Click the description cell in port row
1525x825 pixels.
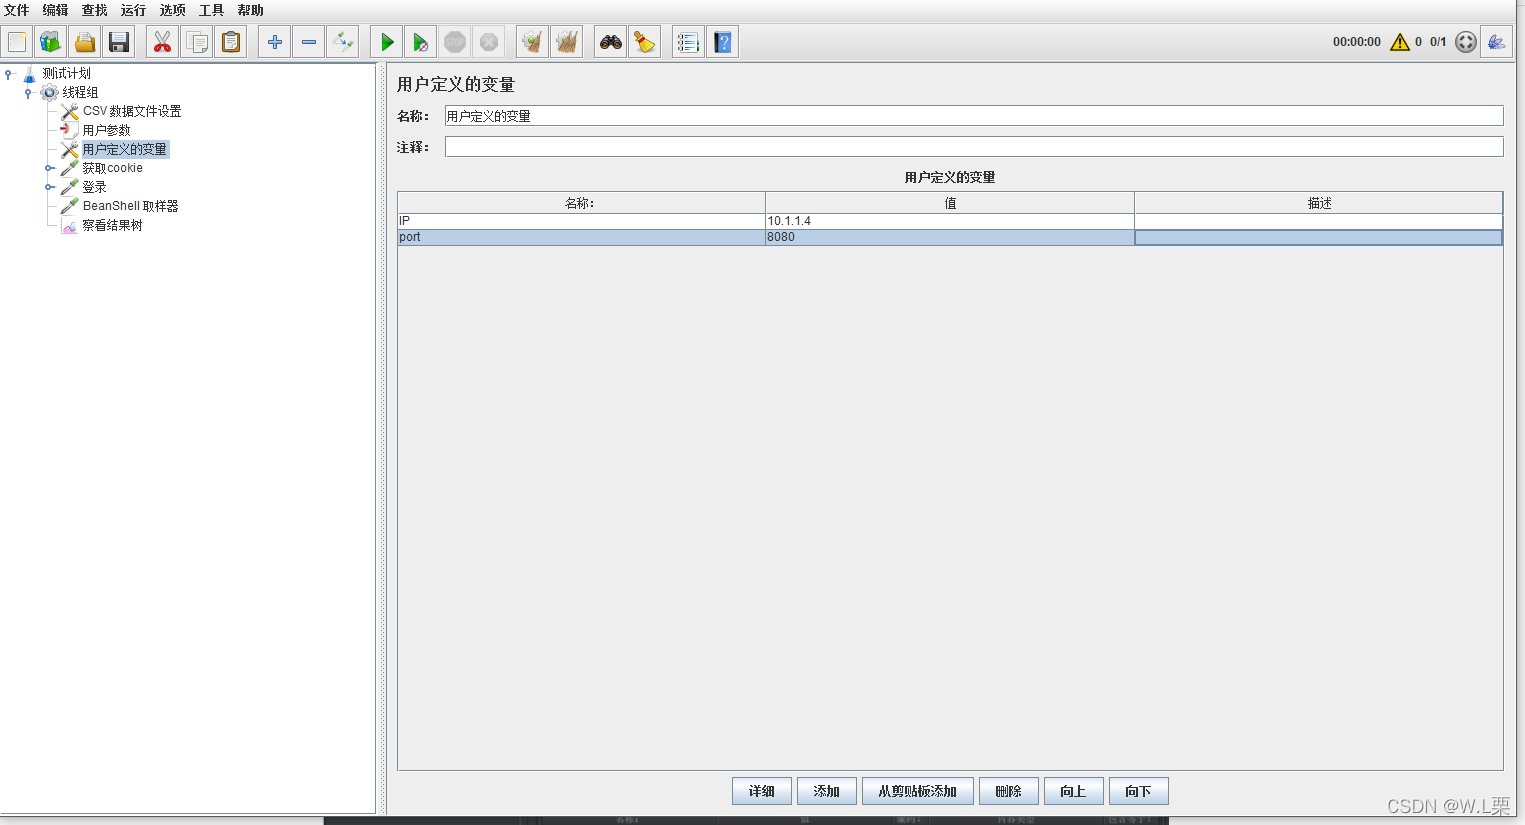coord(1319,237)
